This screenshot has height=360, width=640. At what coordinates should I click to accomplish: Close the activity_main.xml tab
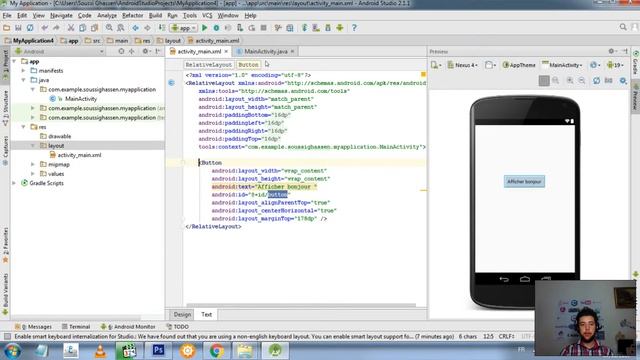click(x=226, y=51)
